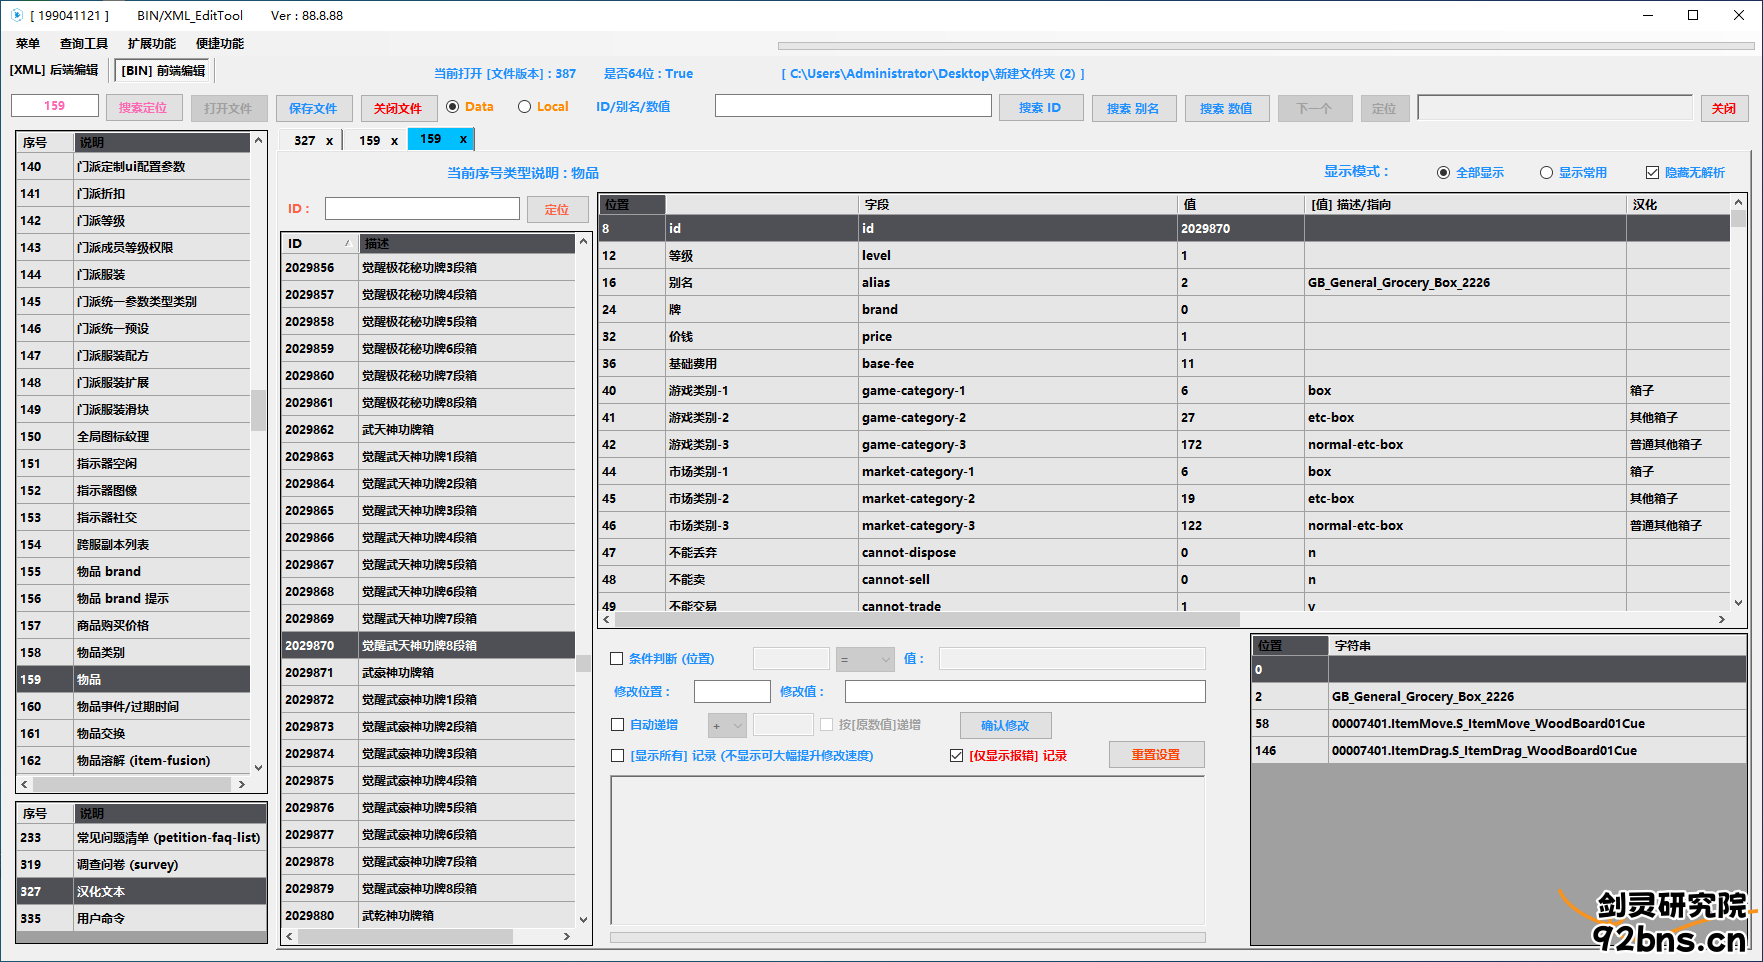Click string row 00007401.ItemMove.S_ItemMove_WoodBoard01Cue
The width and height of the screenshot is (1763, 962).
pos(1498,724)
